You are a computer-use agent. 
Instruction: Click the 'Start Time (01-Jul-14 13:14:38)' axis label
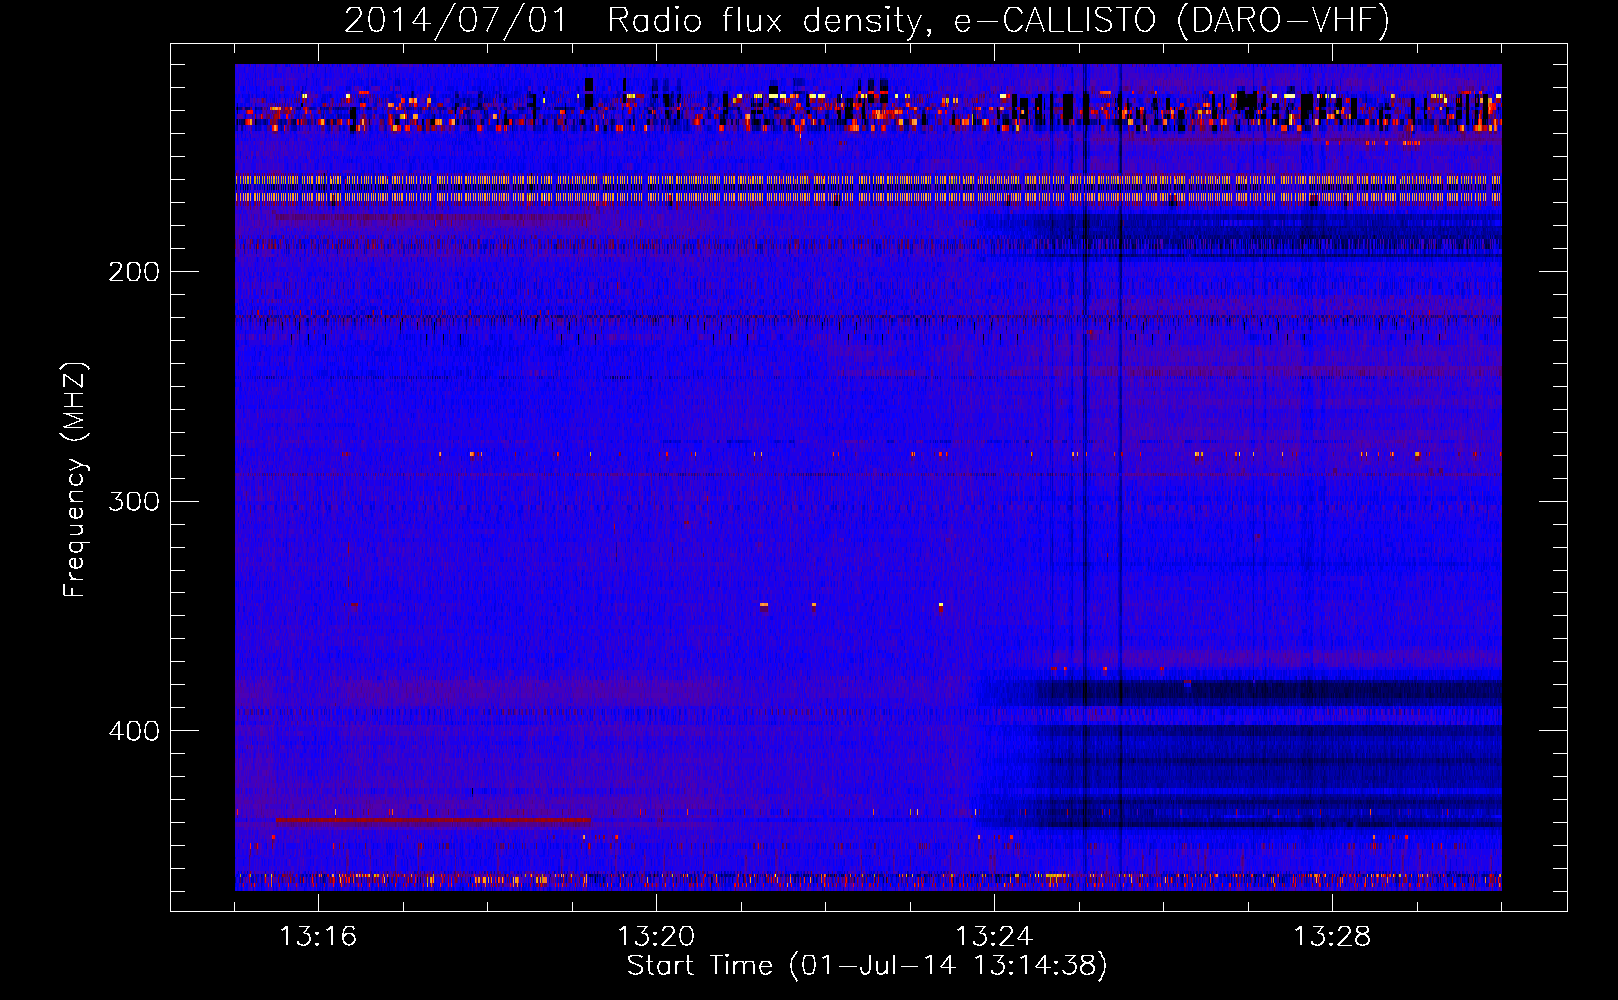pyautogui.click(x=867, y=966)
